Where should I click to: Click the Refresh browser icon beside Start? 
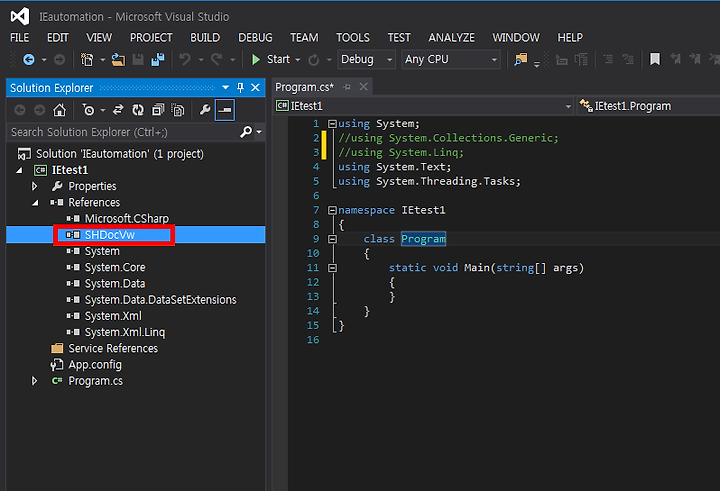point(314,60)
